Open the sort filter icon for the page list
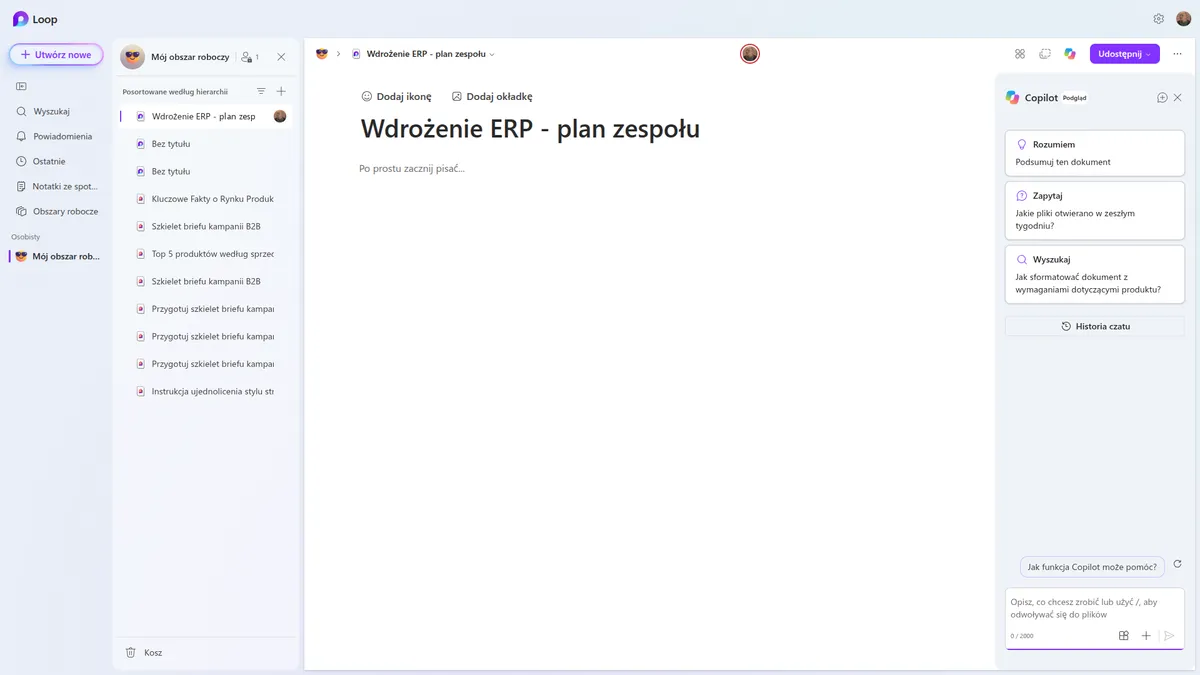Image resolution: width=1200 pixels, height=675 pixels. (261, 91)
